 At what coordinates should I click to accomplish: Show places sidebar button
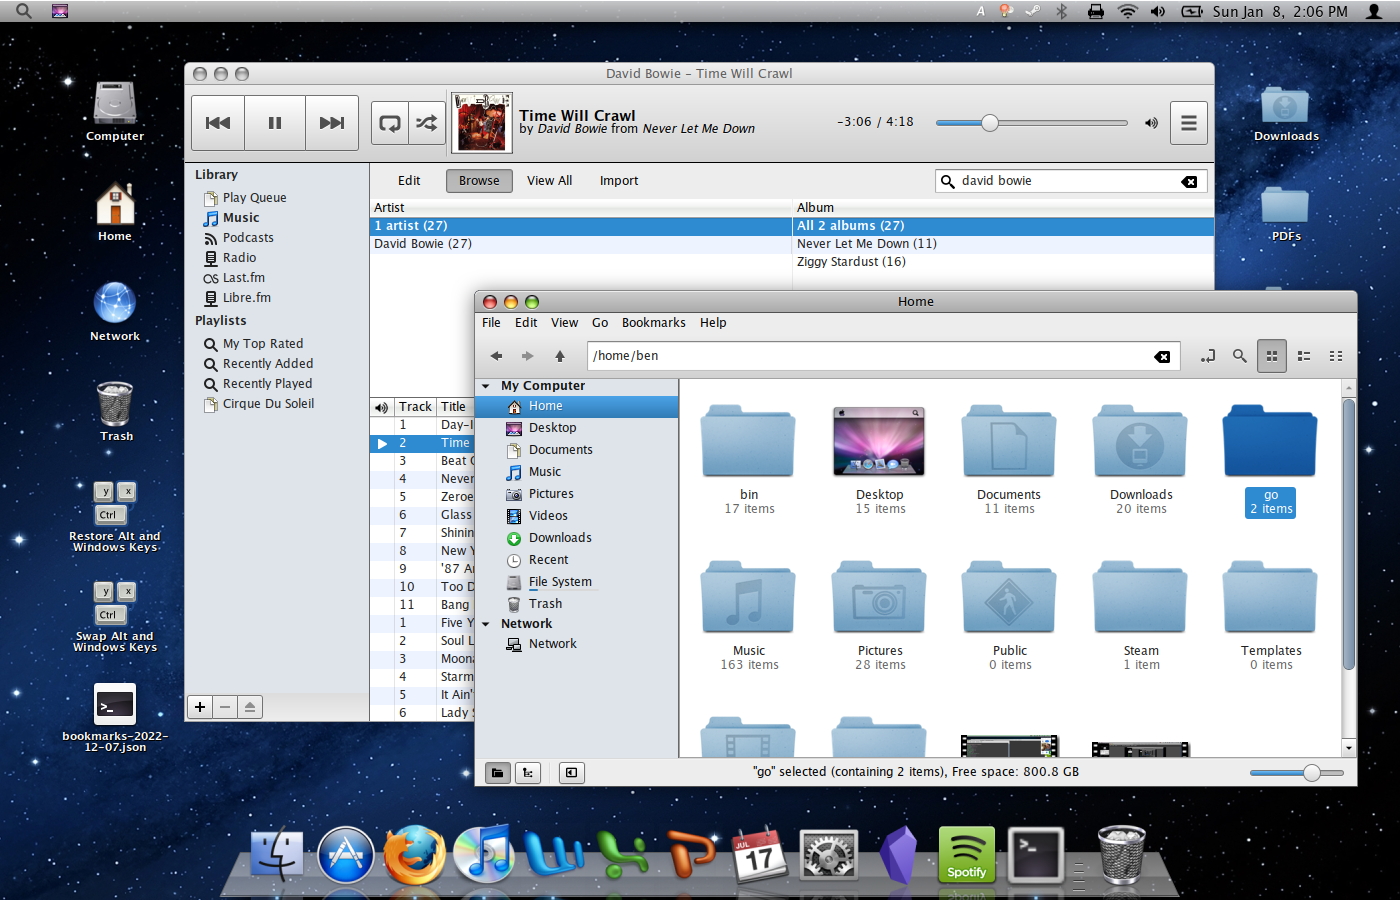pos(497,773)
